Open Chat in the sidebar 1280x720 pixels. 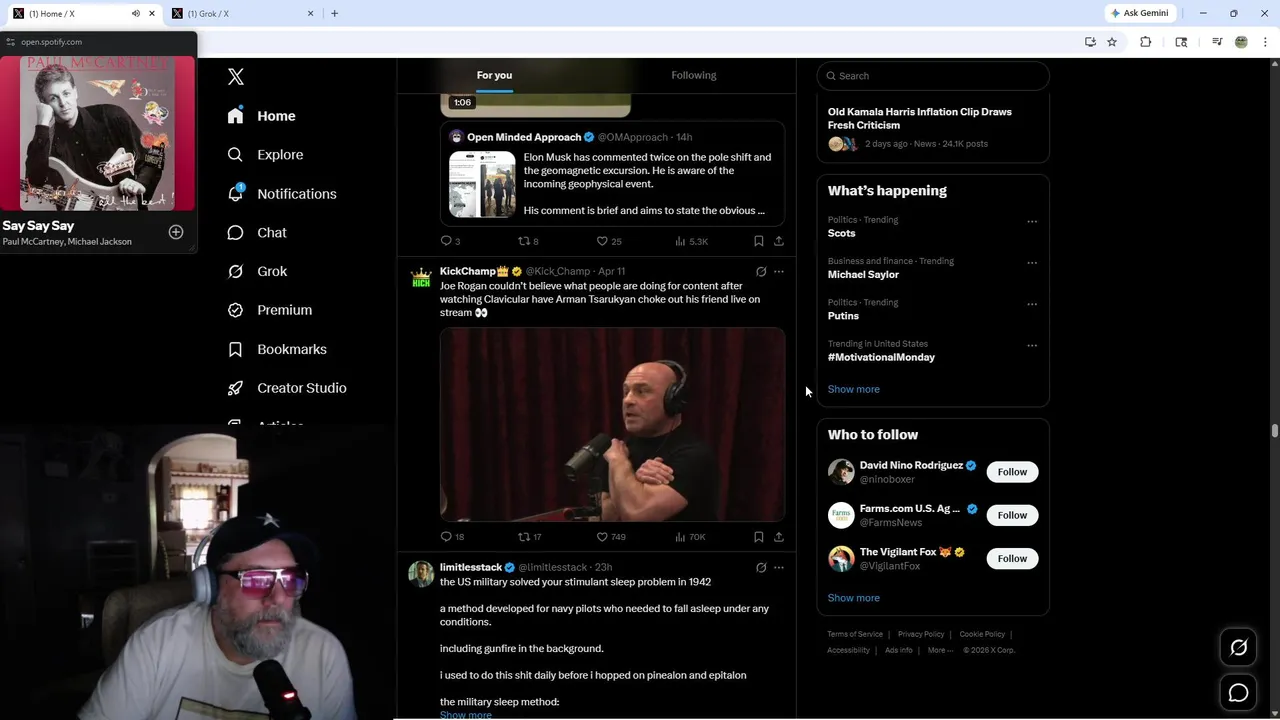coord(257,233)
